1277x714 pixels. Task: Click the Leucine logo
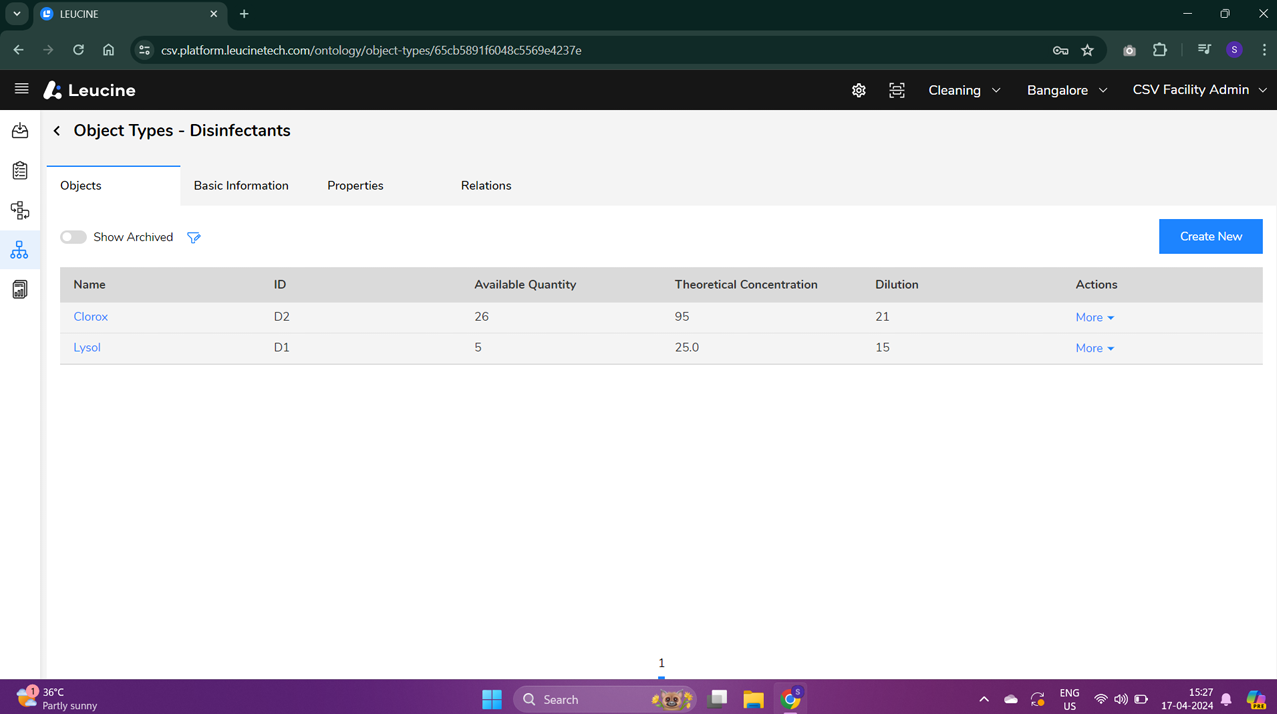click(90, 90)
